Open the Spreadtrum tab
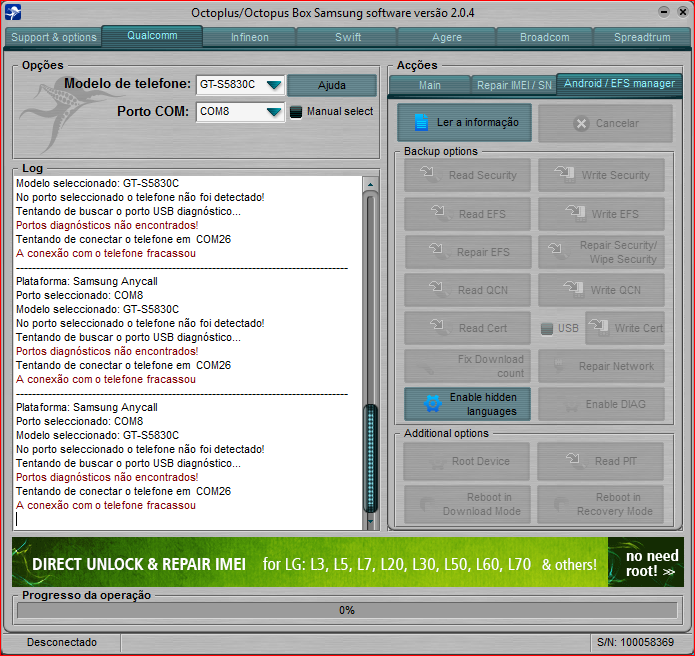 (x=642, y=37)
